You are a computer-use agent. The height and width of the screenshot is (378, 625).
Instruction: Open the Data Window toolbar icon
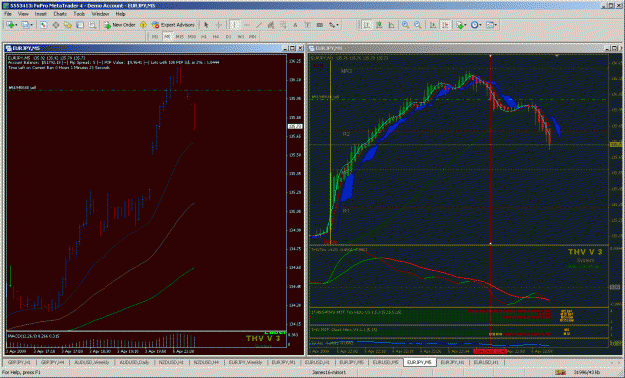point(56,25)
